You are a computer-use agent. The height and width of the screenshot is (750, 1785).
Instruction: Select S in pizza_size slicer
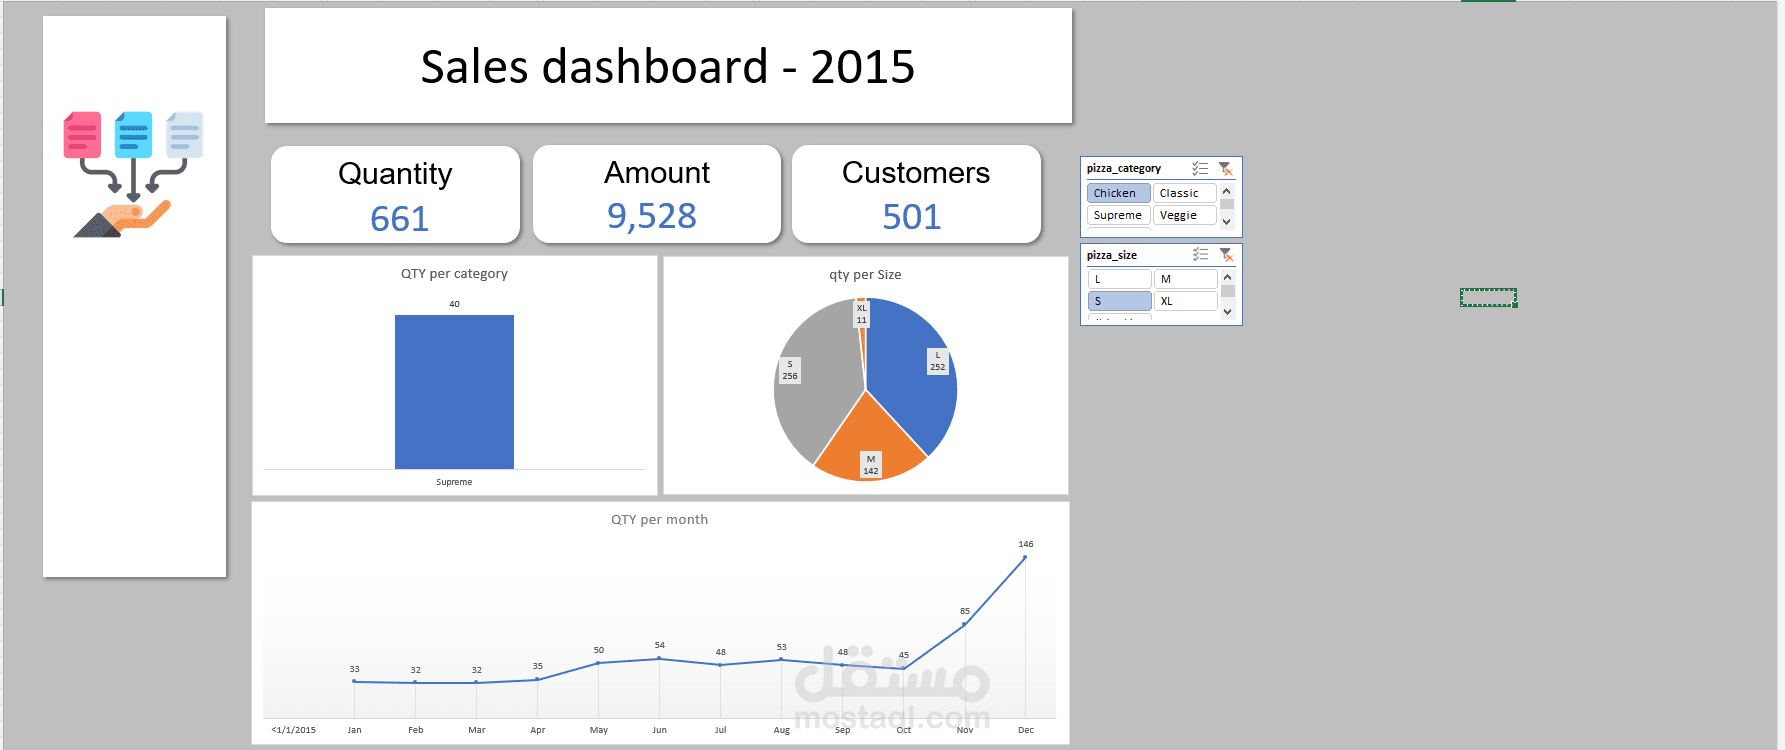(1119, 301)
